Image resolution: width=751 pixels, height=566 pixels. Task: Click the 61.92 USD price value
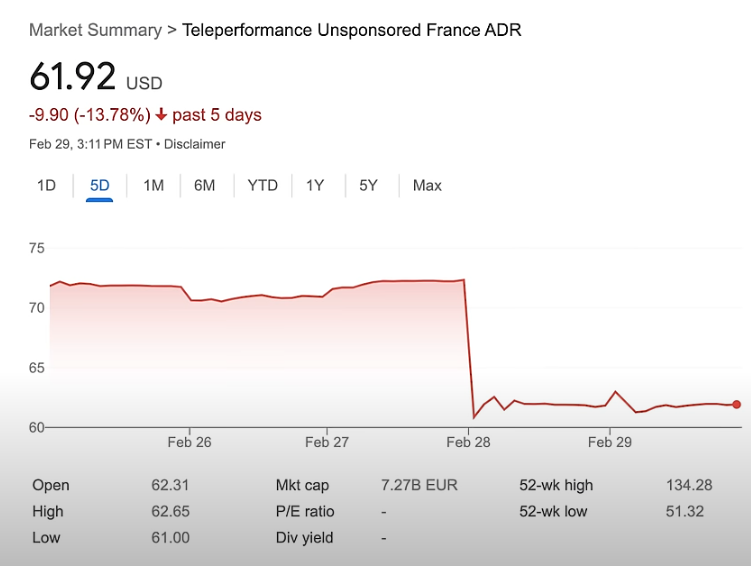coord(73,77)
